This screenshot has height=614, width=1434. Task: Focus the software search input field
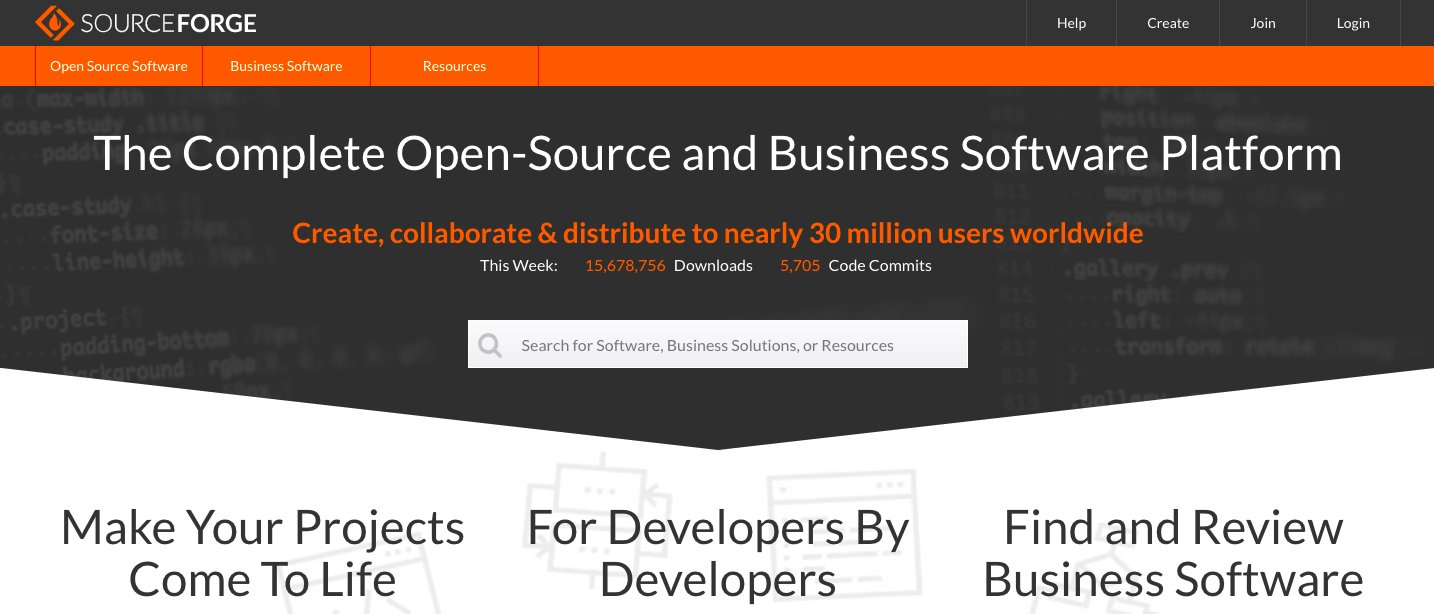point(718,344)
